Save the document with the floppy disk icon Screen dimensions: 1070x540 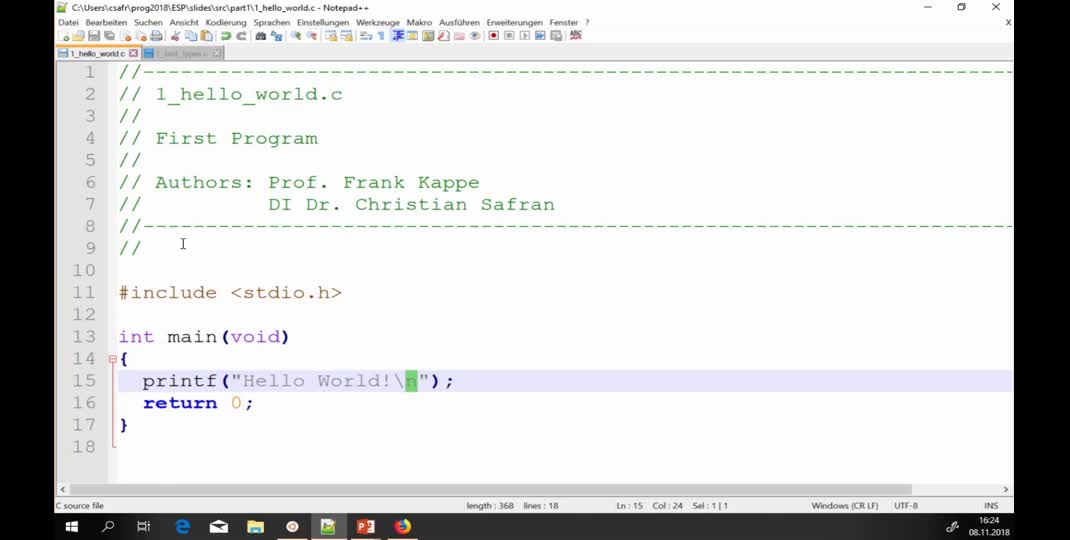coord(93,35)
